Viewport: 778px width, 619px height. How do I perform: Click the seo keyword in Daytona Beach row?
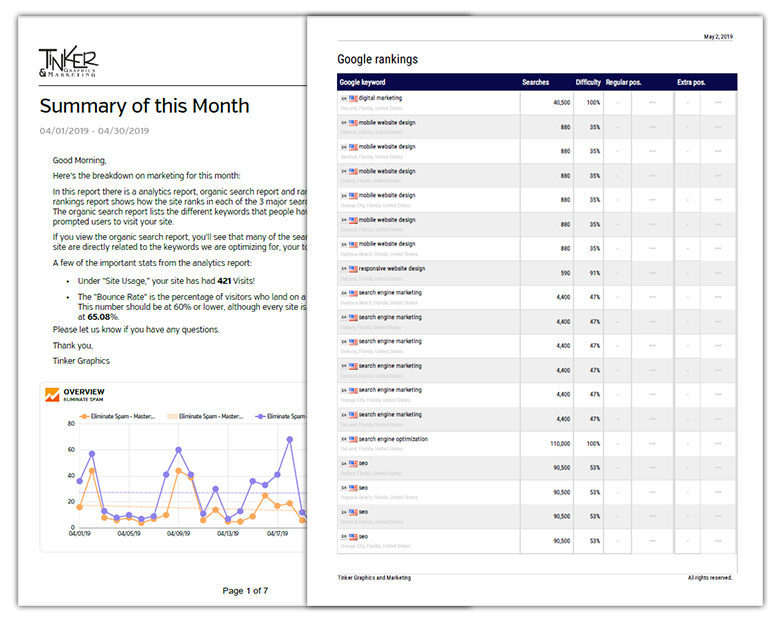click(x=363, y=488)
